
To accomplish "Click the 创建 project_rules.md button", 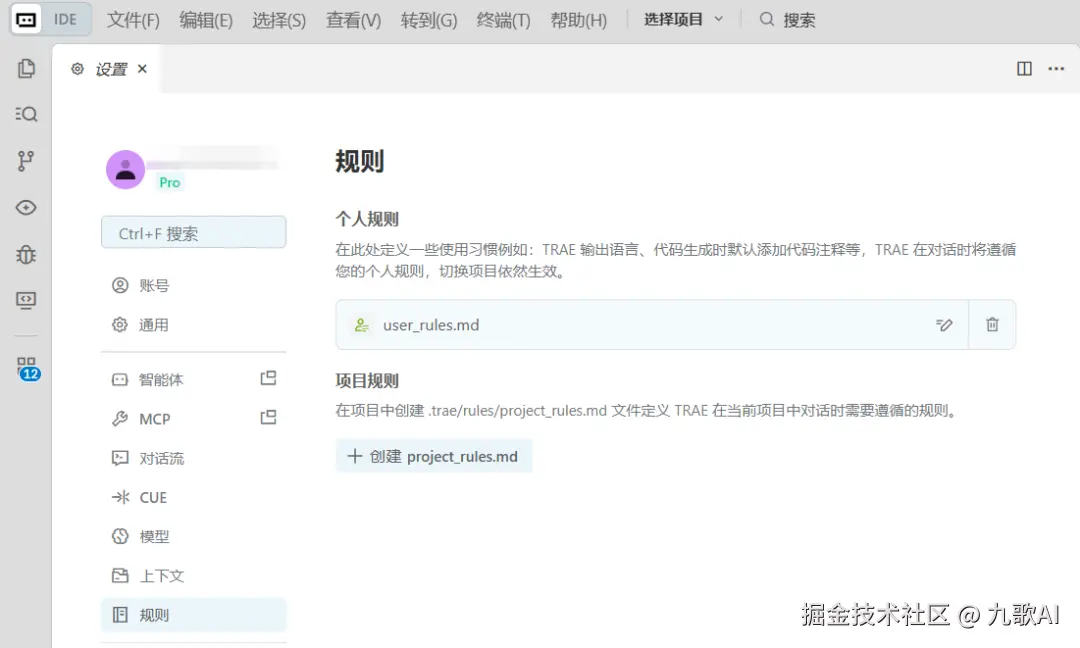I will 434,456.
